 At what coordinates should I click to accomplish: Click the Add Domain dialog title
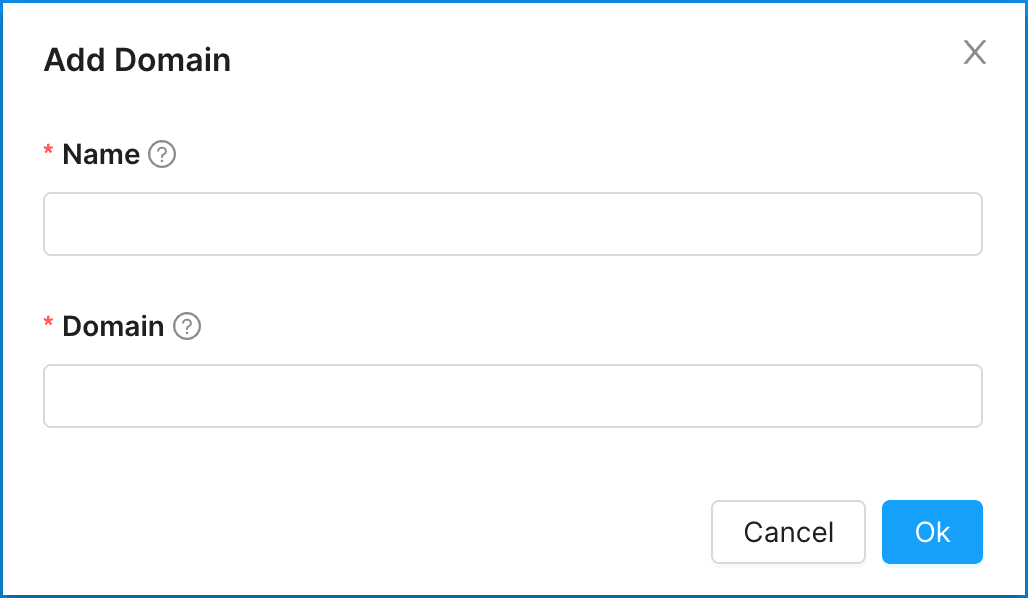[137, 61]
